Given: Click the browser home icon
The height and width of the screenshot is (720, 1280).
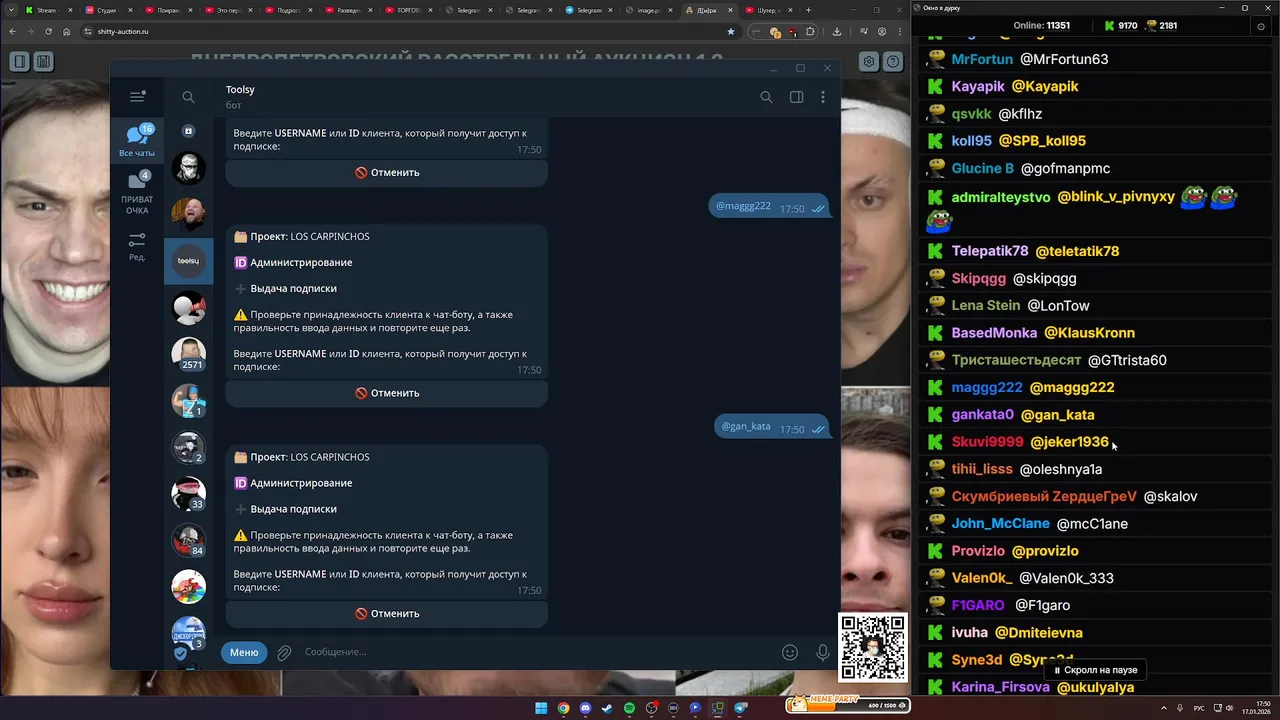Looking at the screenshot, I should point(66,31).
